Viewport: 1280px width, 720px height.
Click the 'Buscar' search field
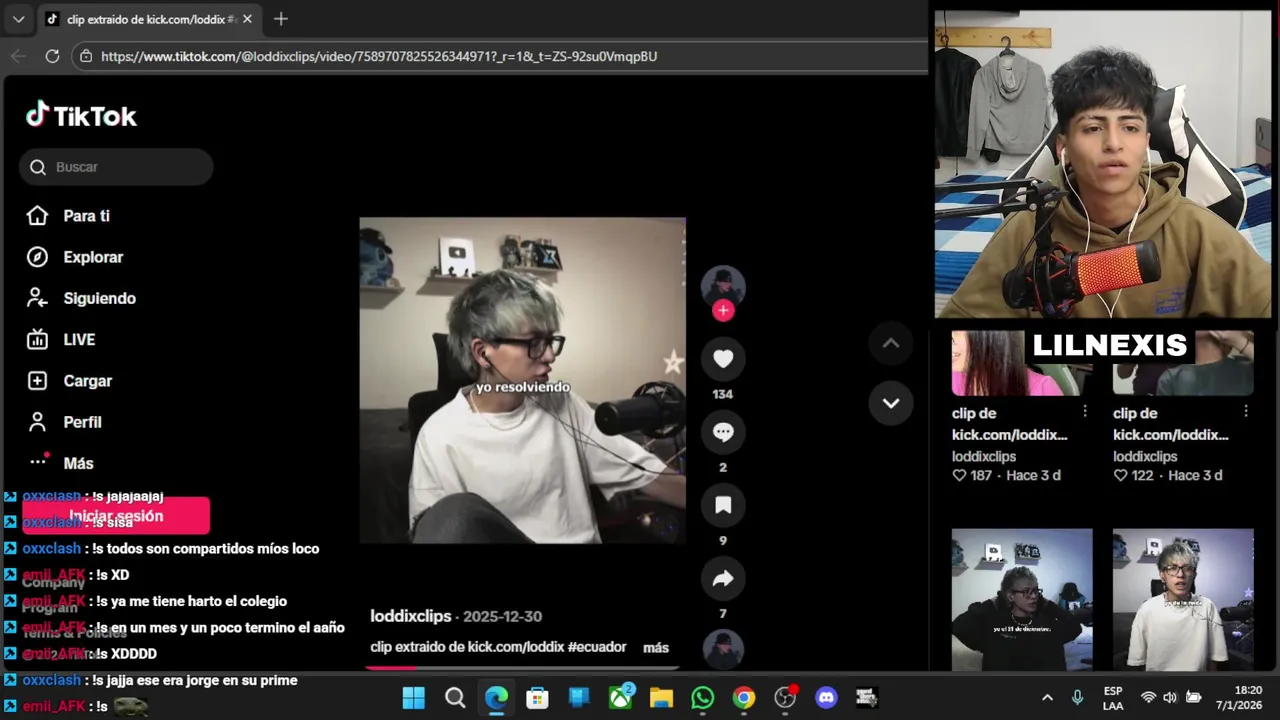click(116, 167)
